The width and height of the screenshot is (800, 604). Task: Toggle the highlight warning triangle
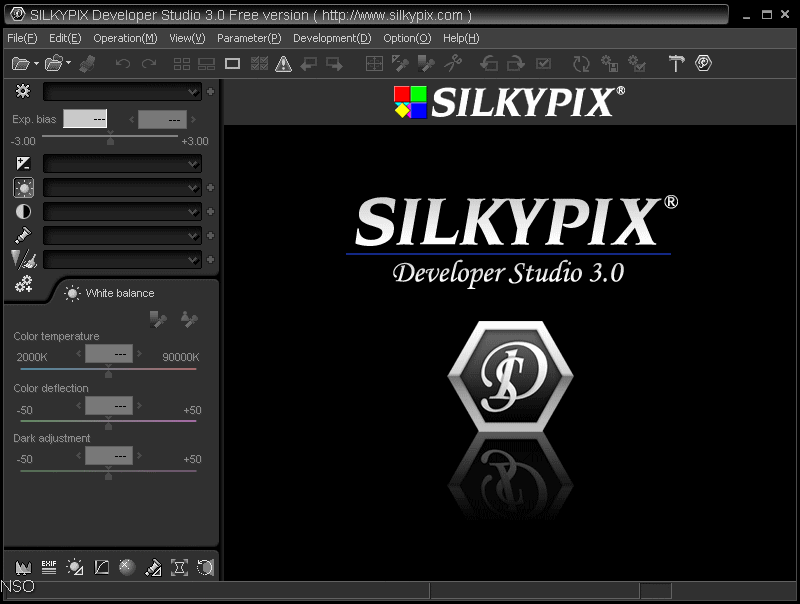(283, 64)
